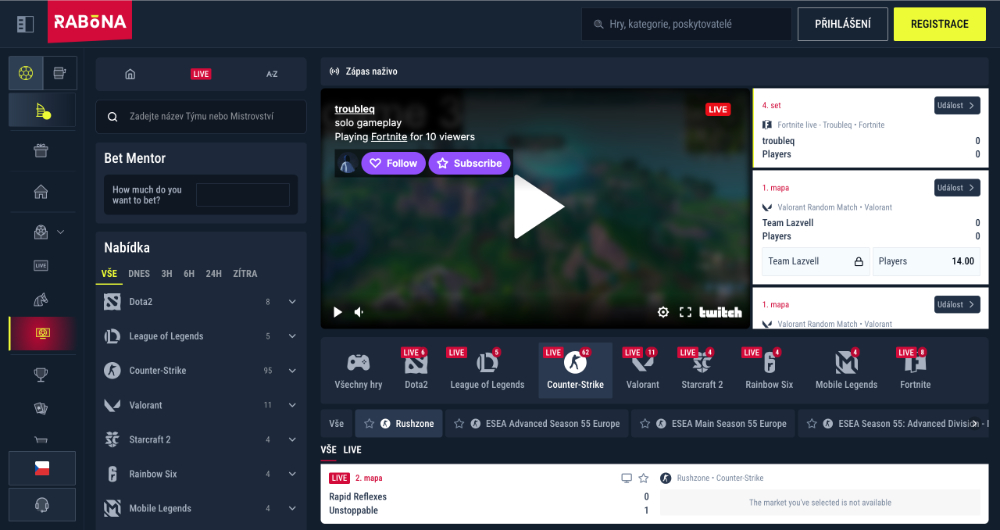1000x530 pixels.
Task: Expand sports sidebar item chevron
Action: point(61,232)
